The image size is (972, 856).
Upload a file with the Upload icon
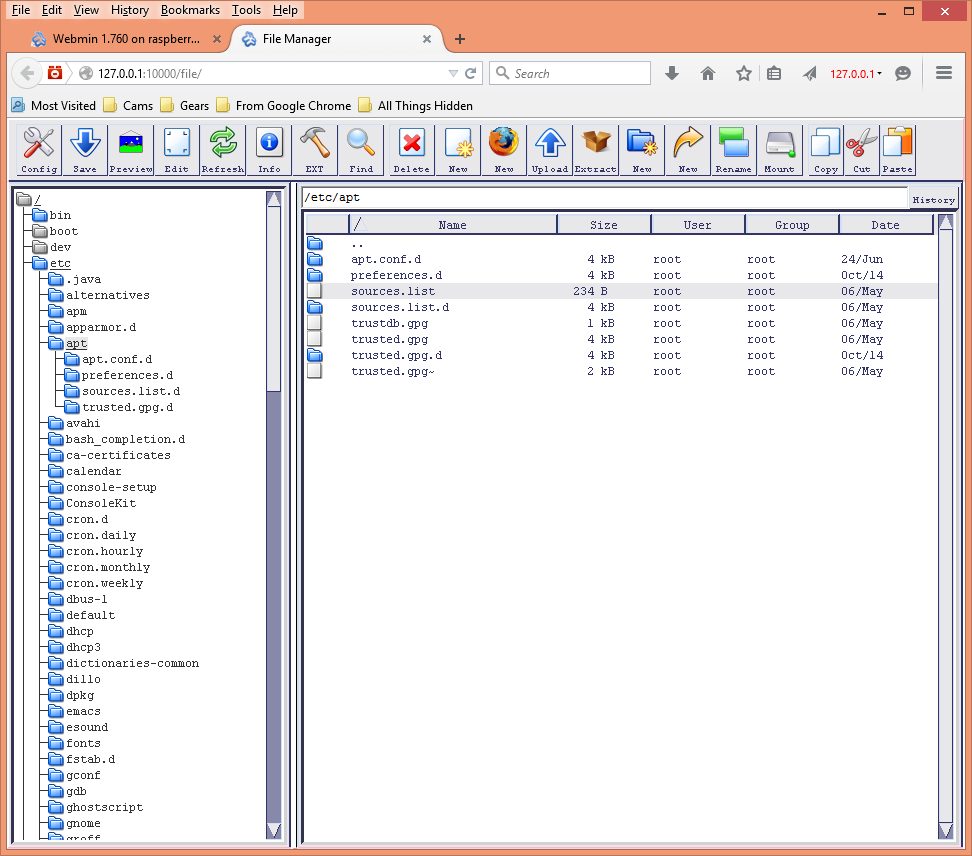(x=549, y=150)
